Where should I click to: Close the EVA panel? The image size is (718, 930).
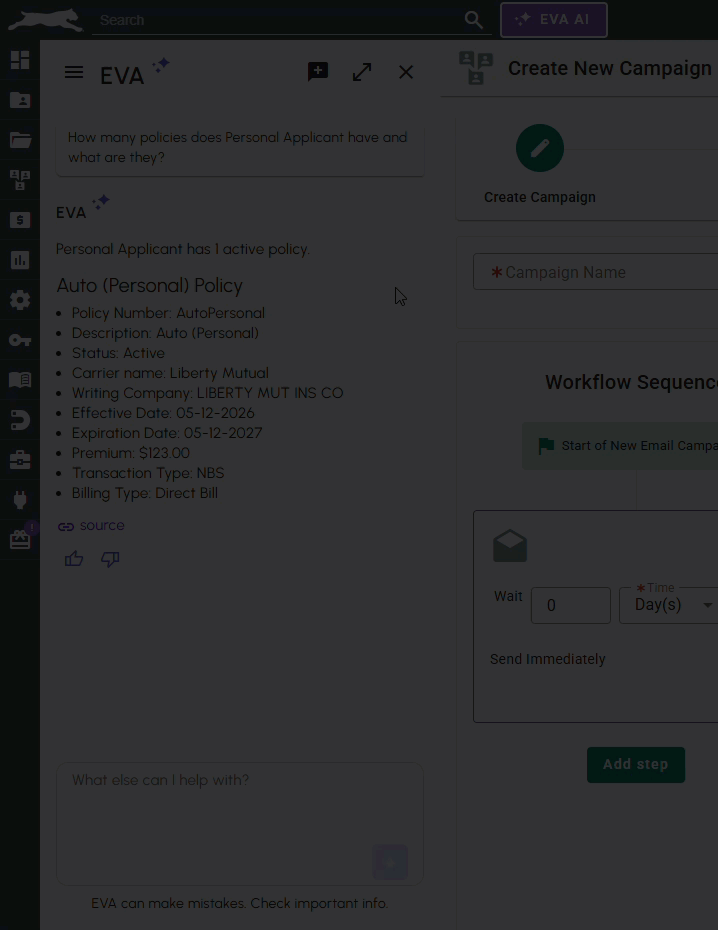click(406, 72)
